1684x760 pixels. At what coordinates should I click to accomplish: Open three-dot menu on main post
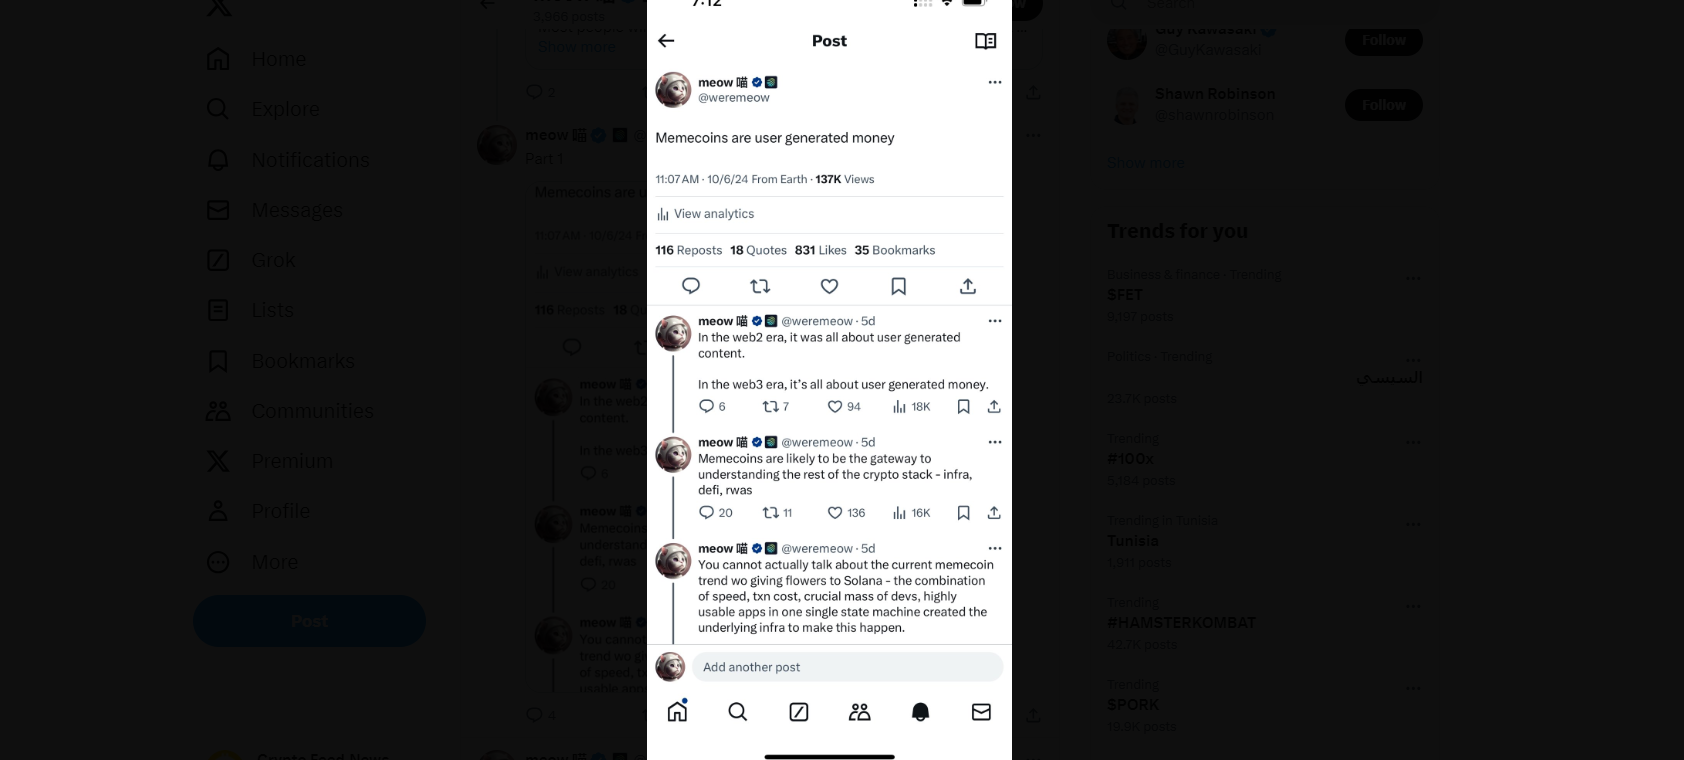[x=994, y=82]
